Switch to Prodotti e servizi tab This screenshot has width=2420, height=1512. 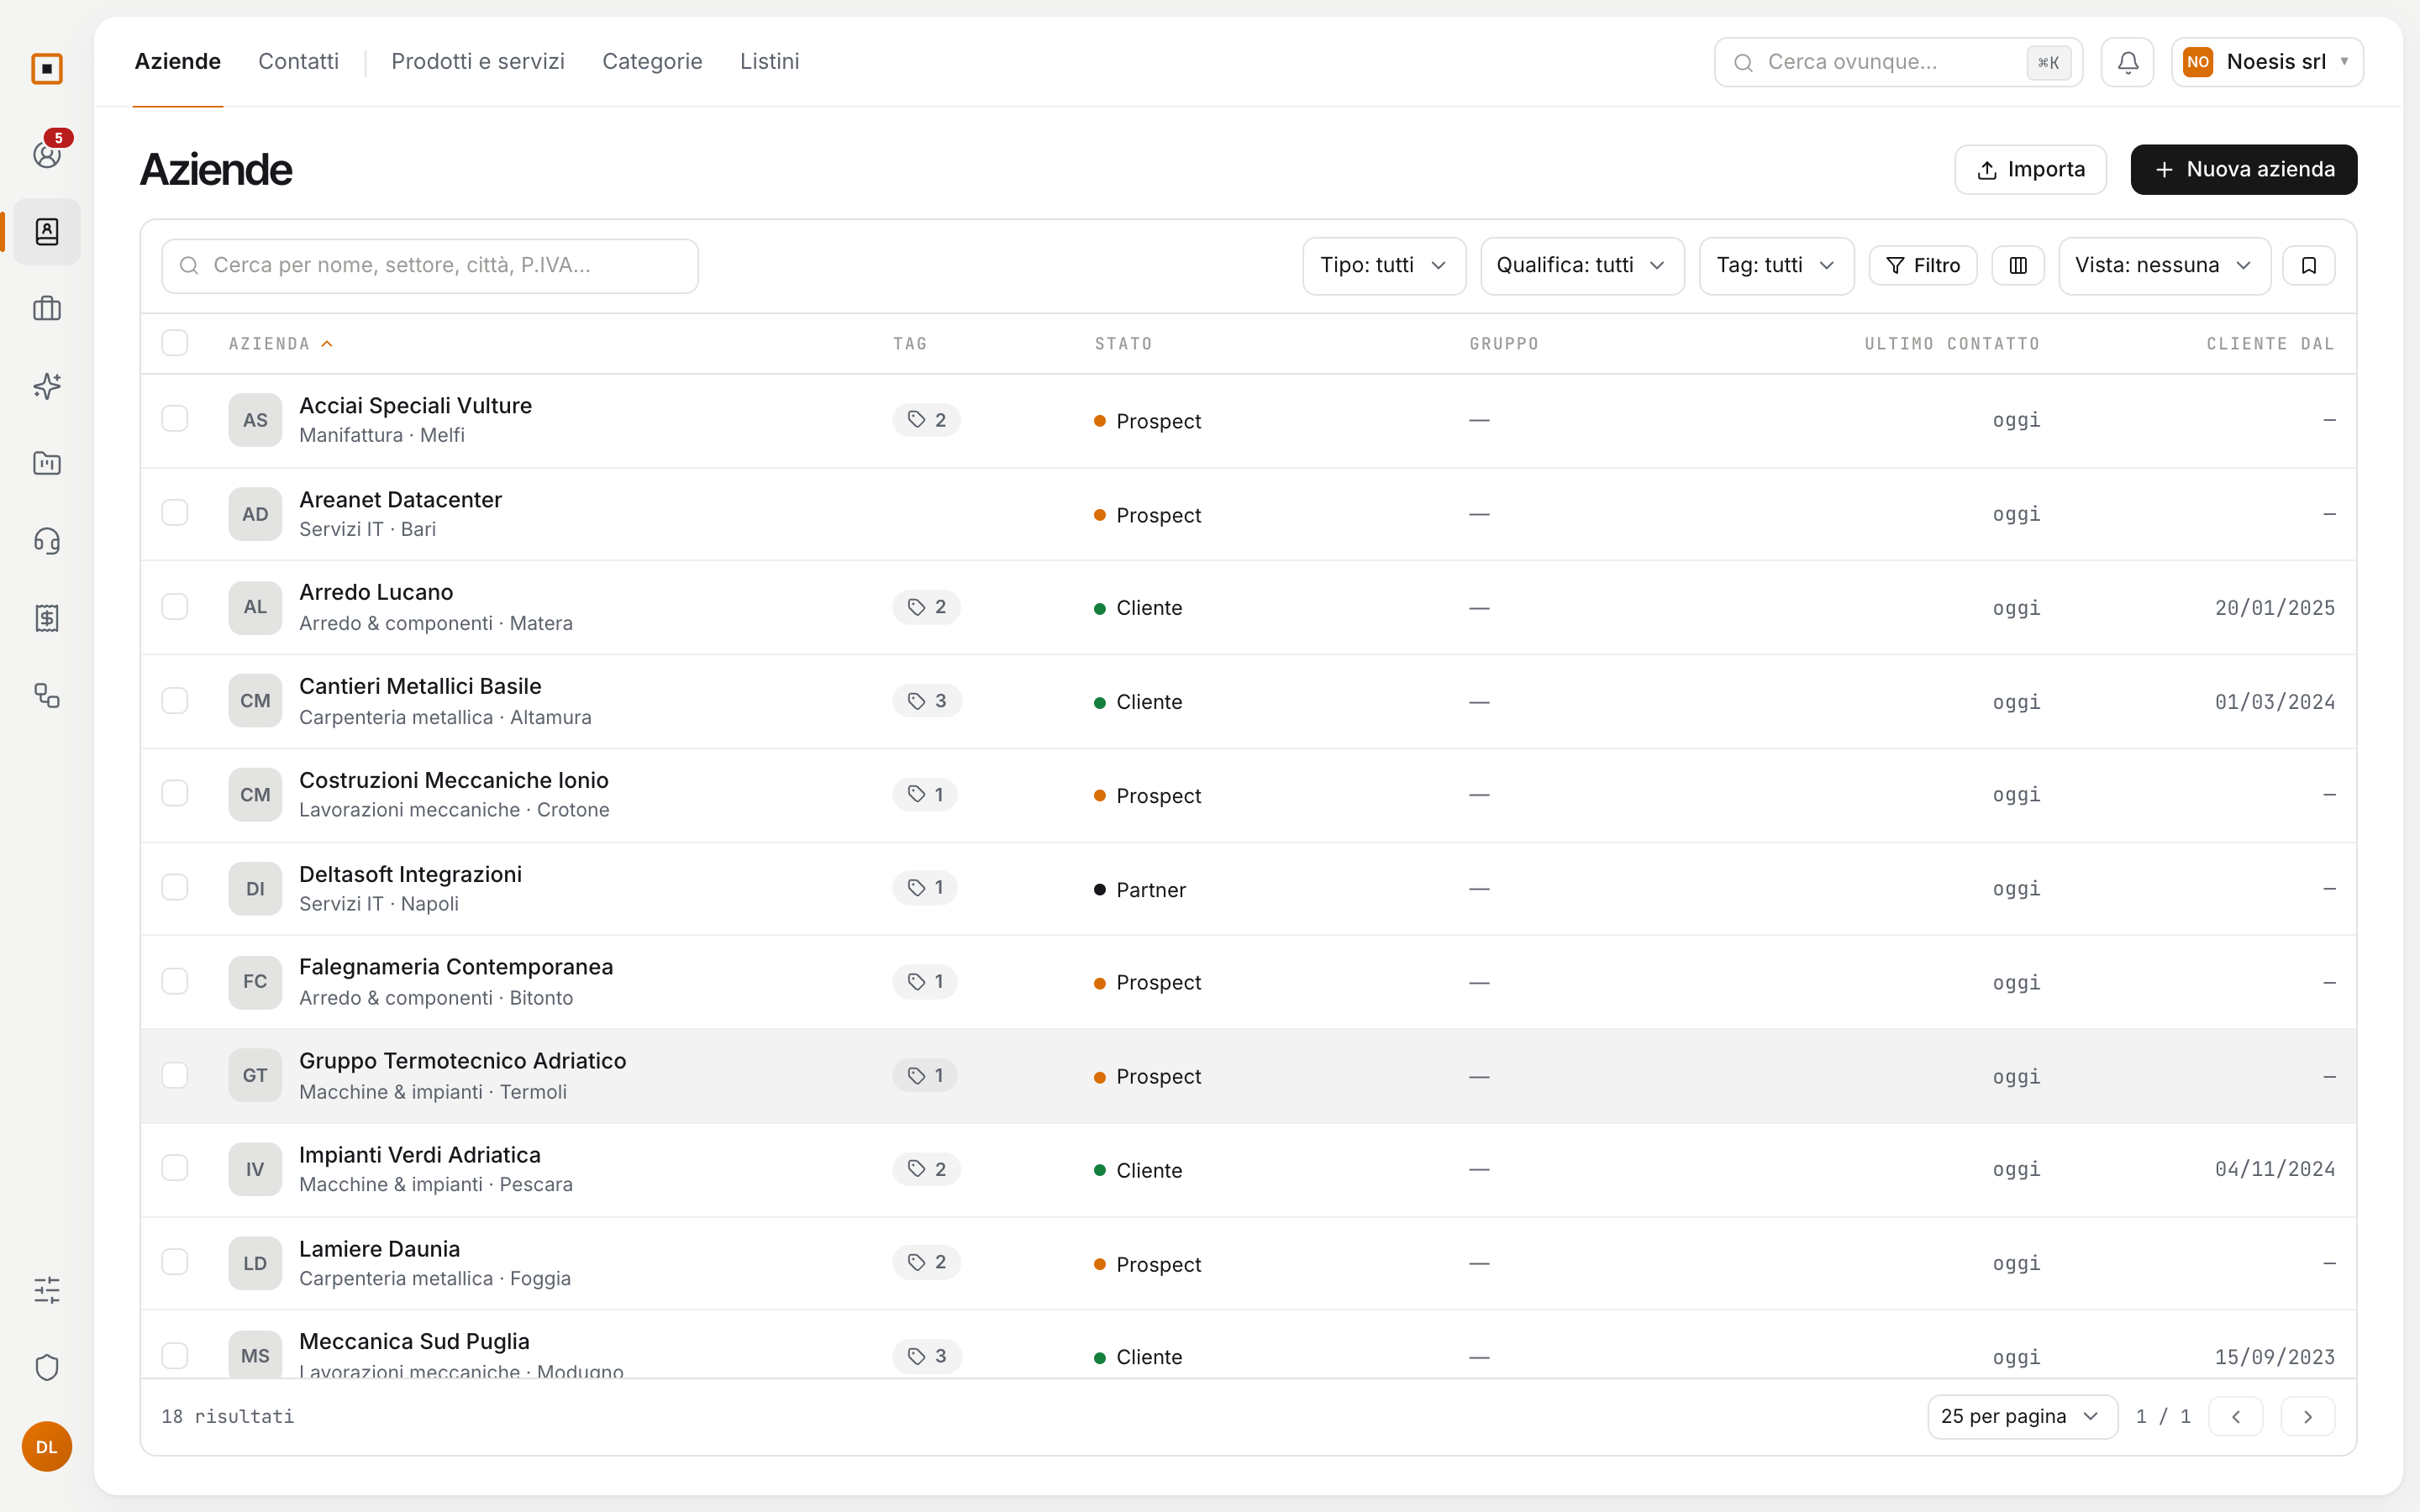click(478, 62)
